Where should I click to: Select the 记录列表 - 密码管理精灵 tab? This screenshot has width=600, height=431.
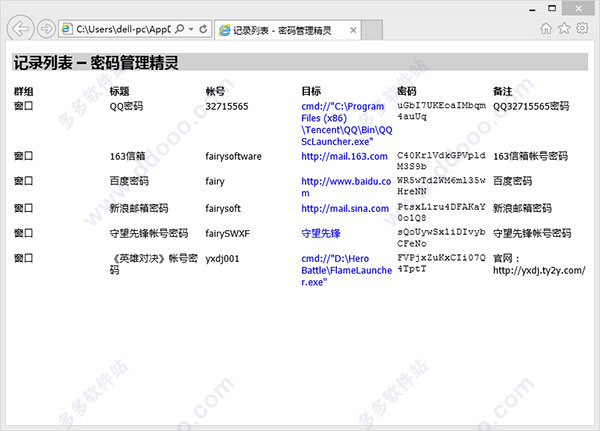pos(288,30)
